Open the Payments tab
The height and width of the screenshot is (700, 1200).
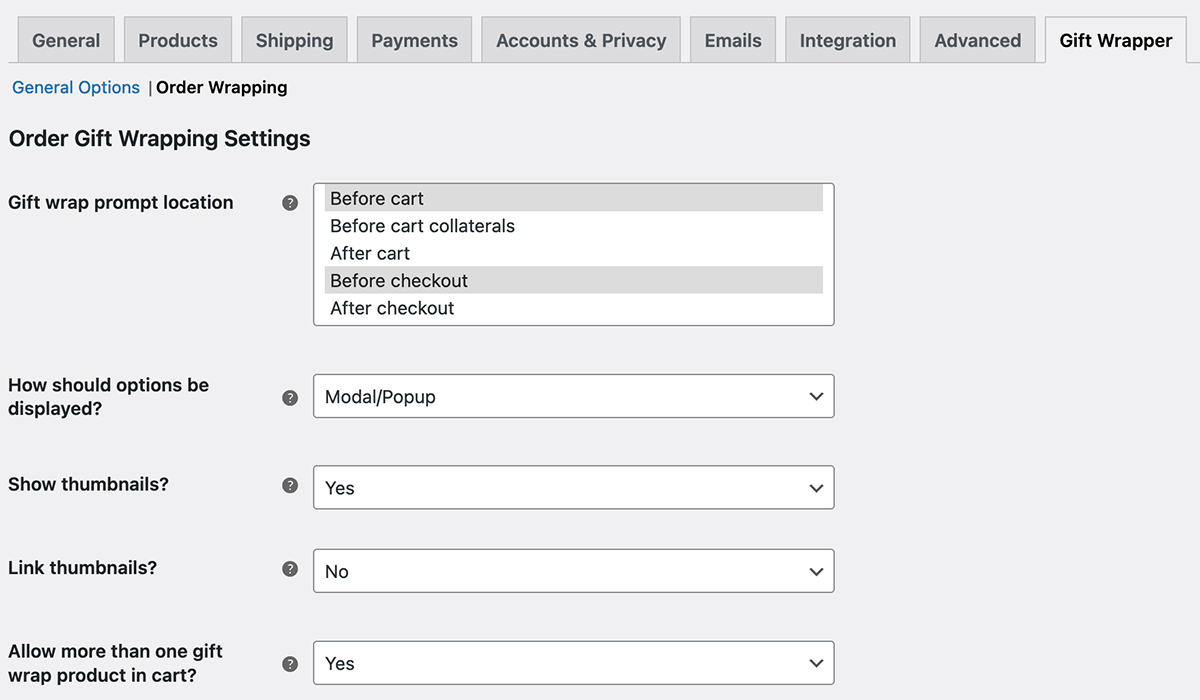pos(414,41)
